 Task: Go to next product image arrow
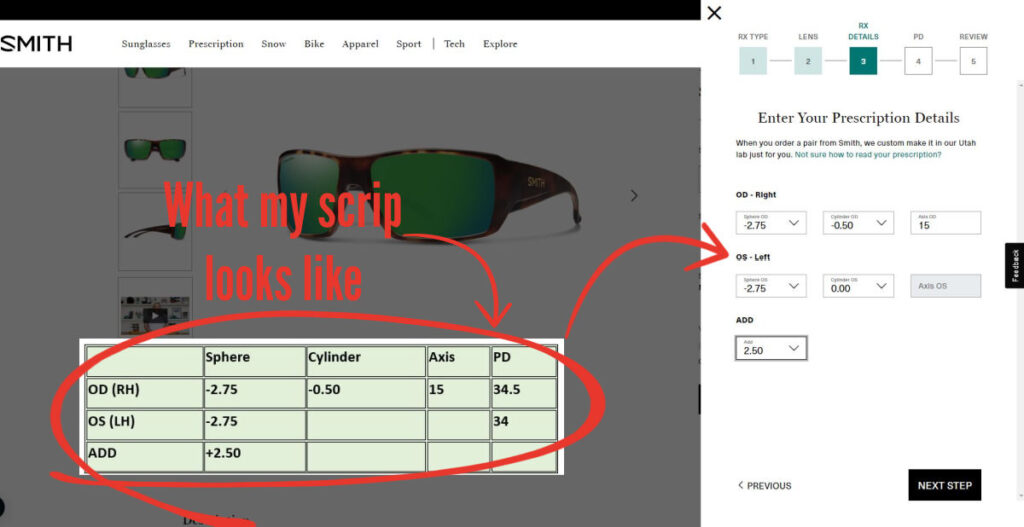point(633,195)
